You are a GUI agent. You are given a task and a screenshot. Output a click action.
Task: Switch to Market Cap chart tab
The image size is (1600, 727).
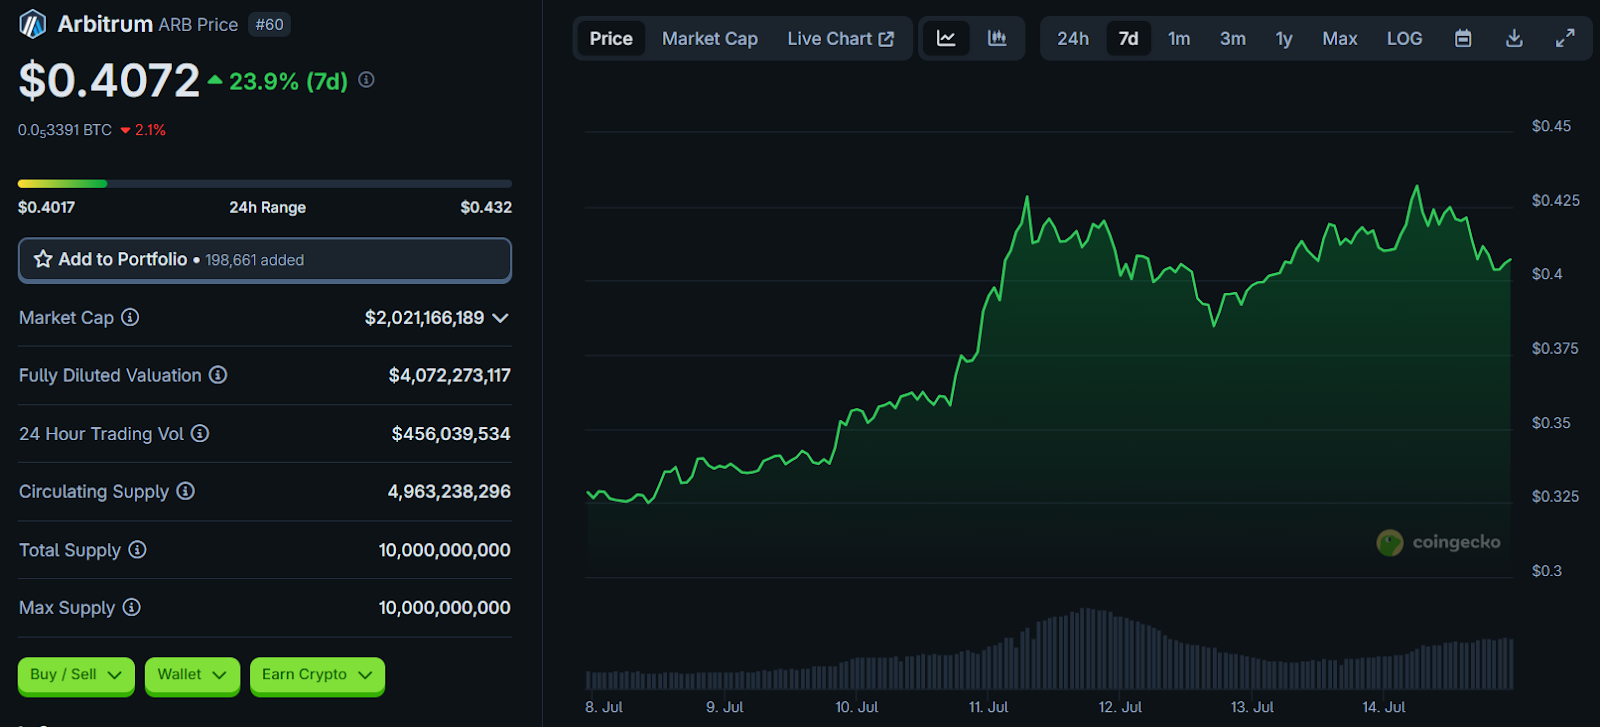tap(710, 38)
